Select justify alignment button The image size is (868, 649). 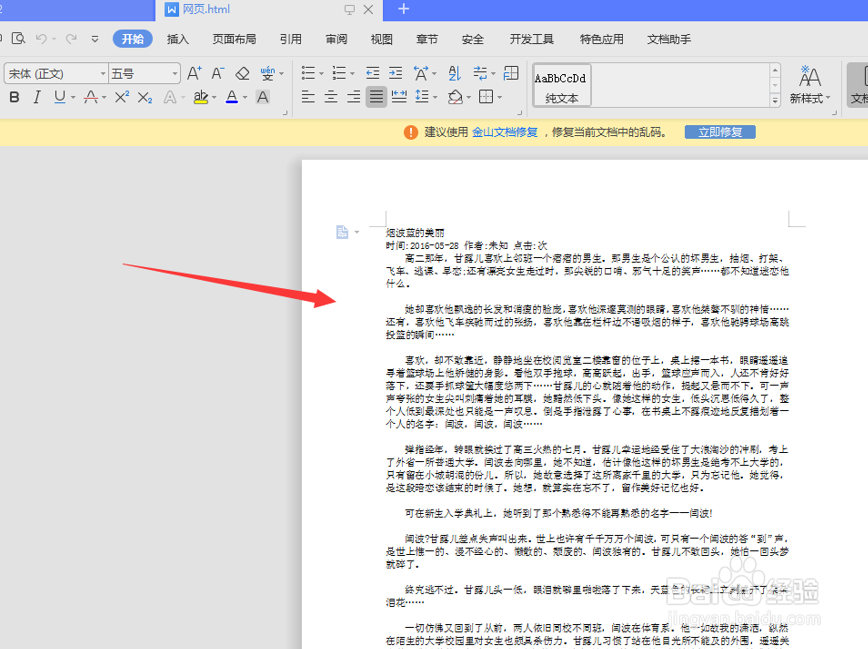(376, 97)
